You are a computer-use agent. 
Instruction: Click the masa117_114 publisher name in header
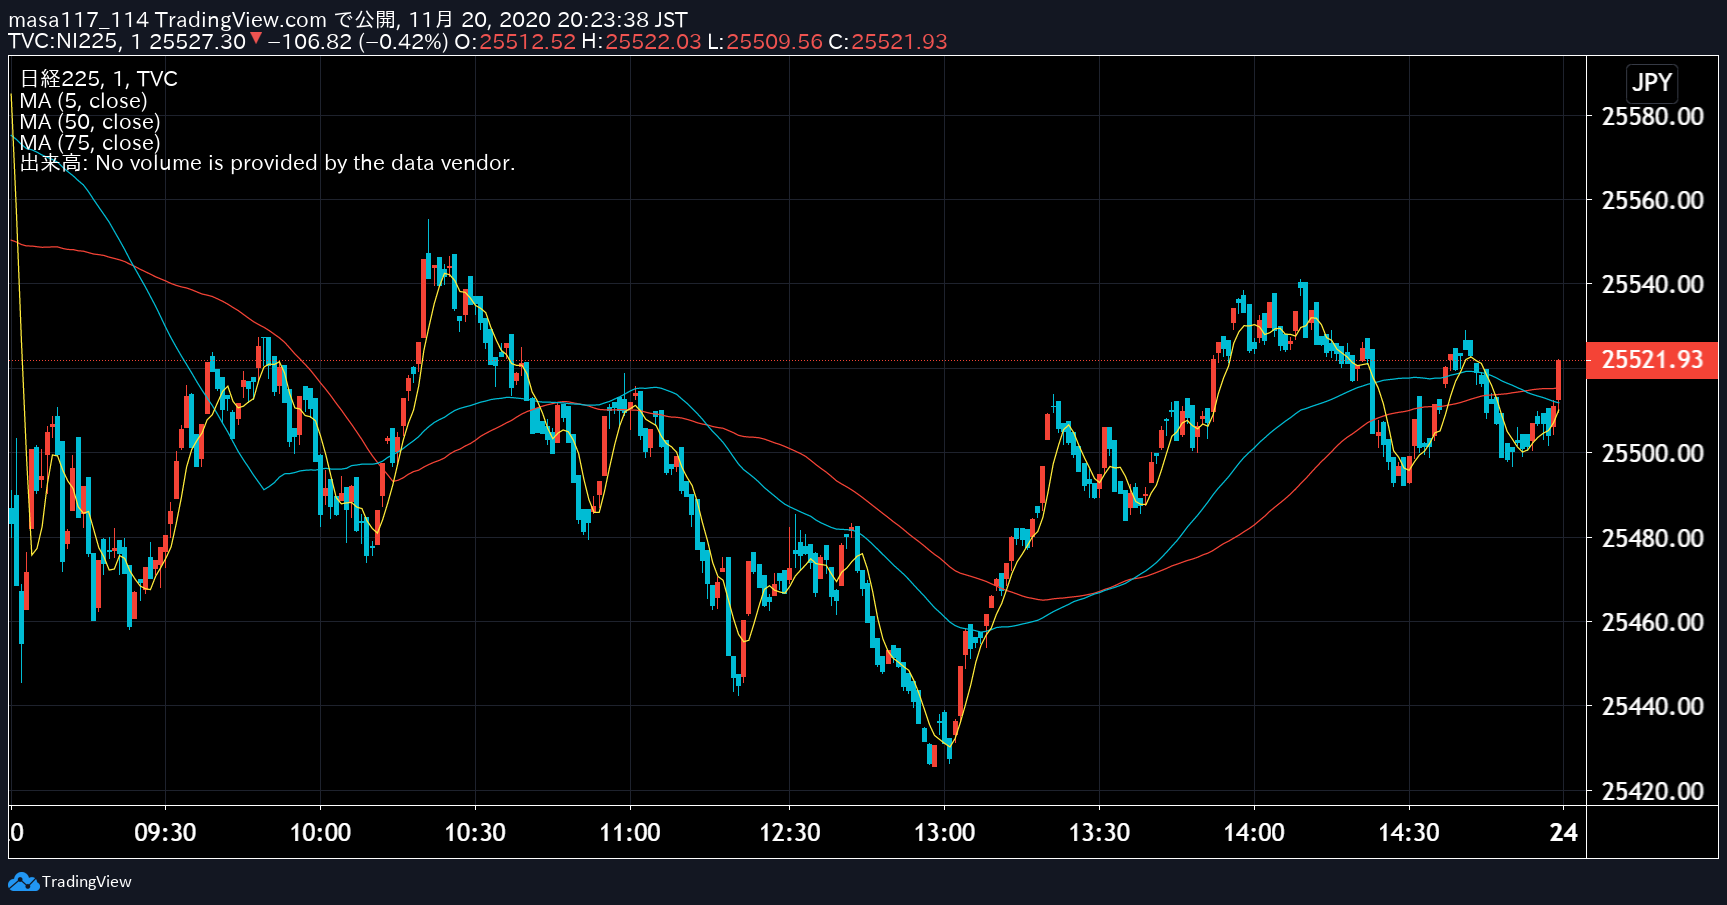tap(79, 20)
